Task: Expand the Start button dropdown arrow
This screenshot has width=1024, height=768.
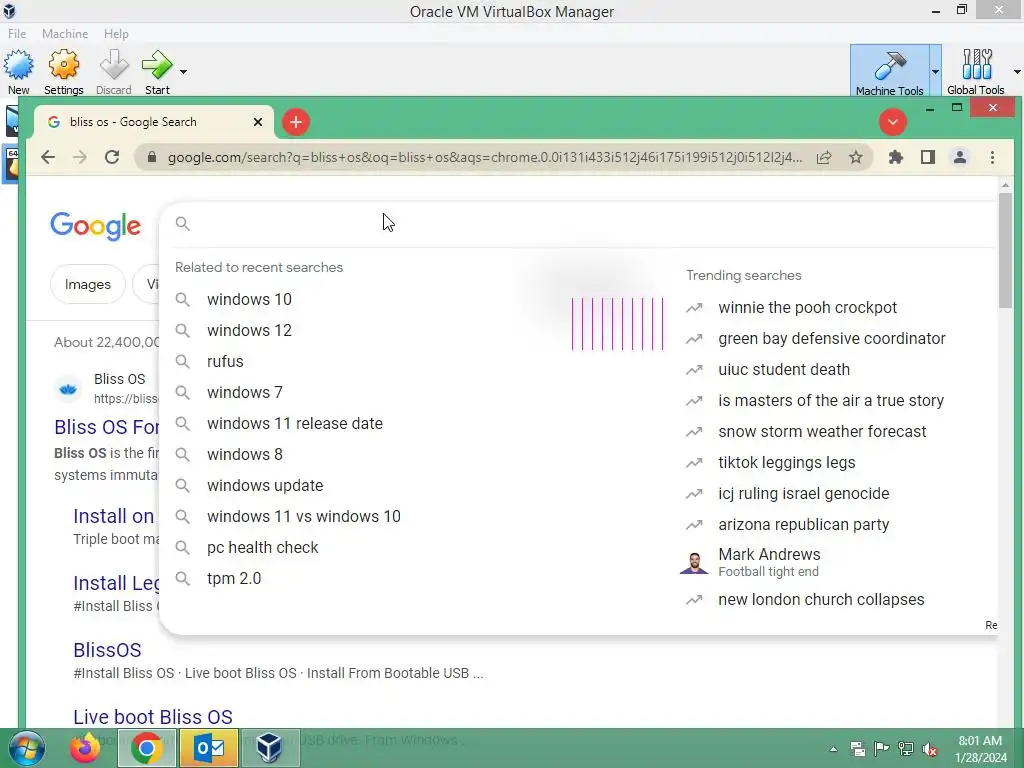Action: coord(184,72)
